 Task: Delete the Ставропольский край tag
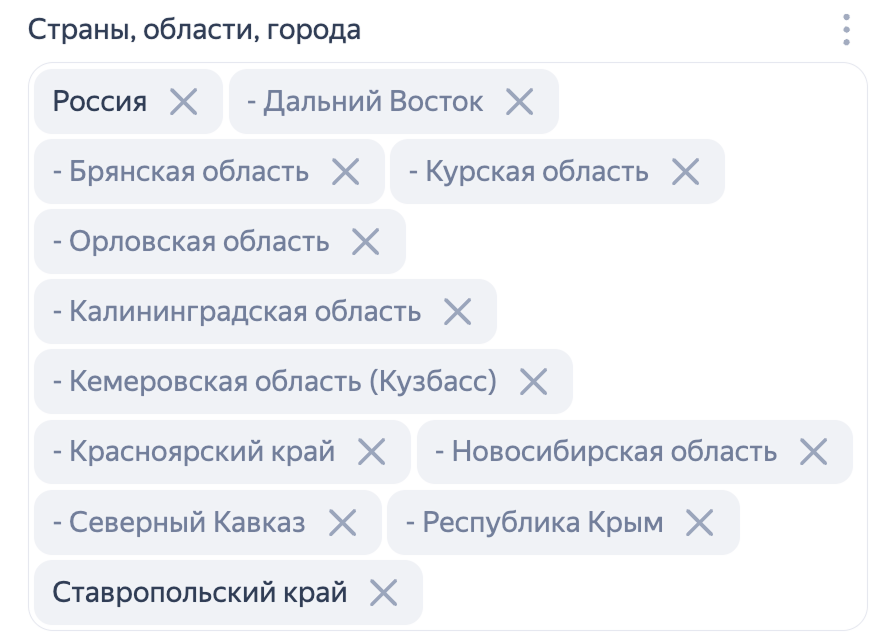point(384,593)
